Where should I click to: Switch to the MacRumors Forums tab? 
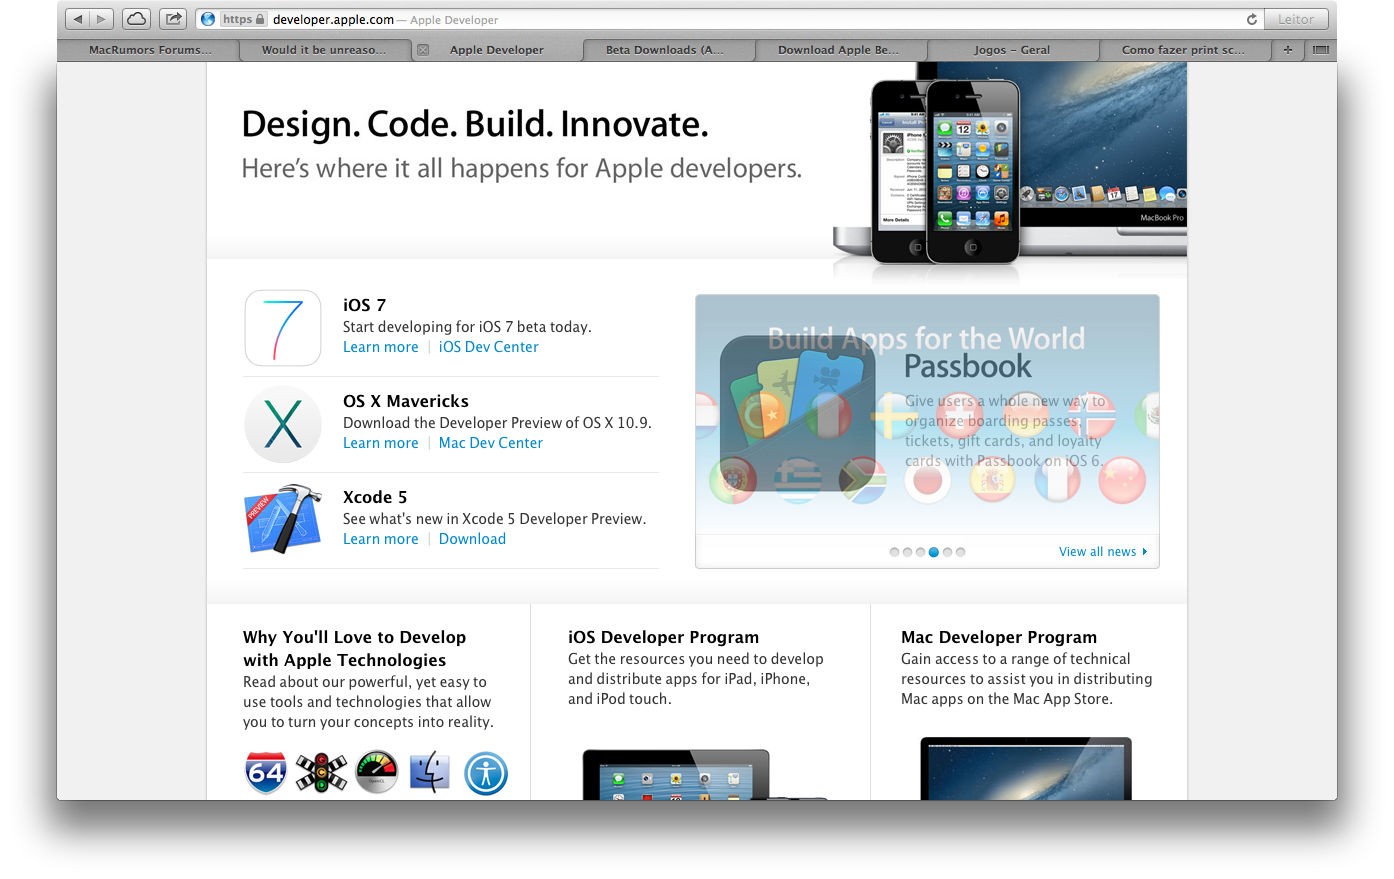(150, 50)
